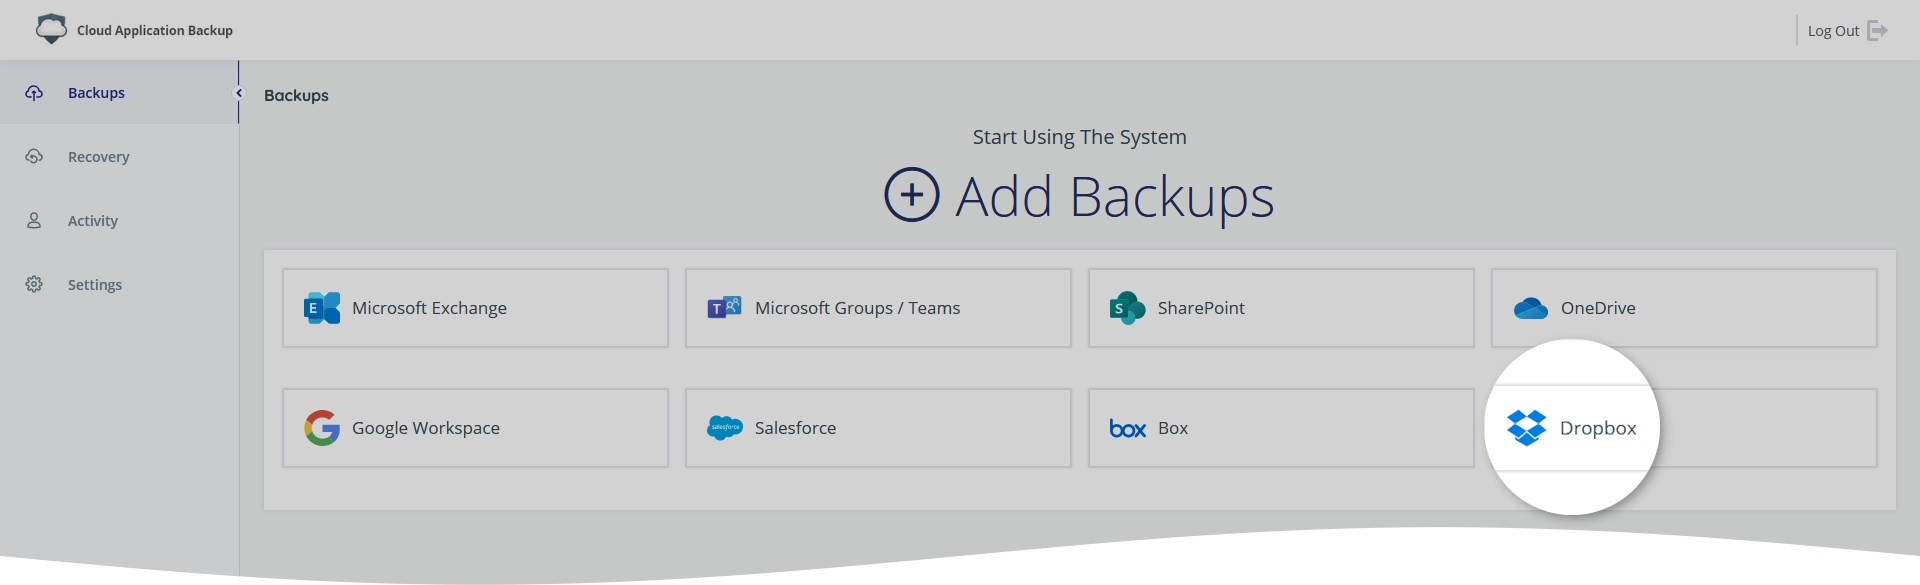1920x585 pixels.
Task: Click the Recovery cloud restore icon in sidebar
Action: 34,157
